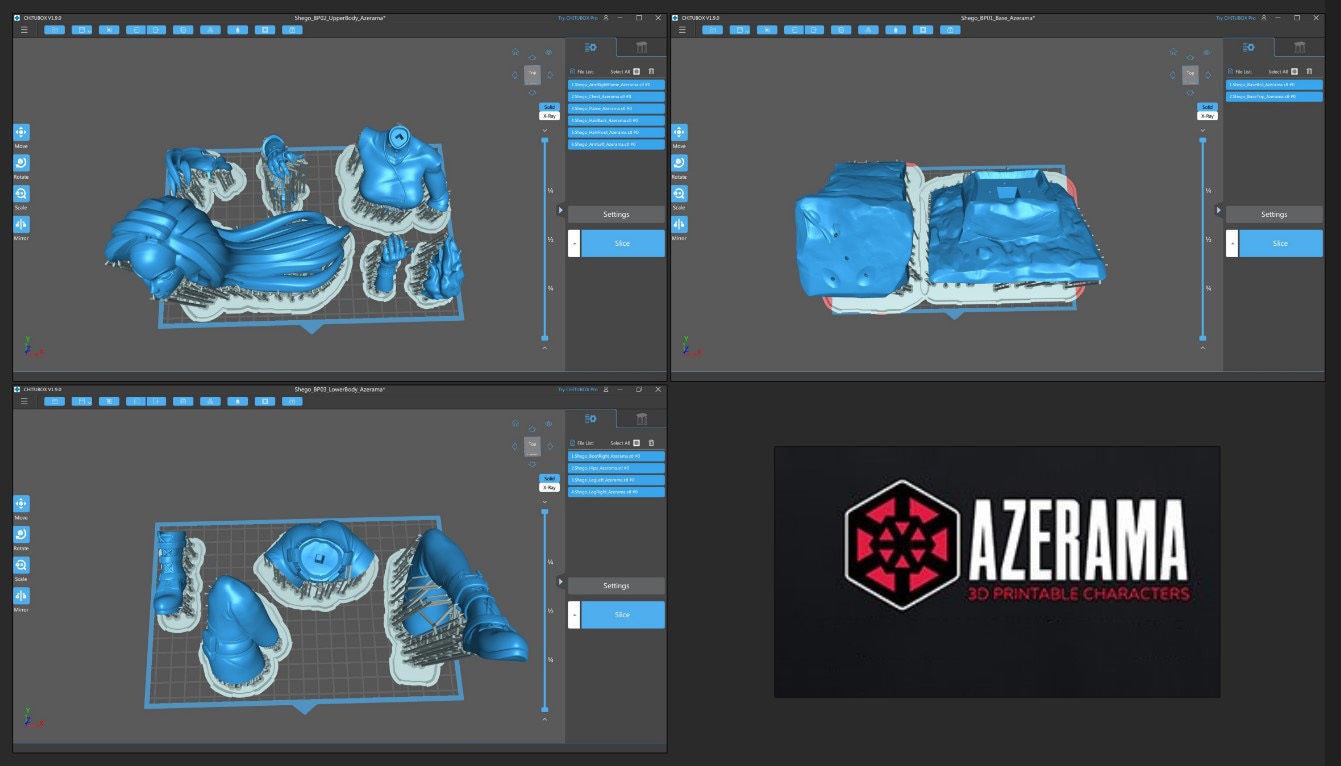Switch to support tab in LowerBody window
Viewport: 1341px width, 766px height.
pyautogui.click(x=641, y=418)
